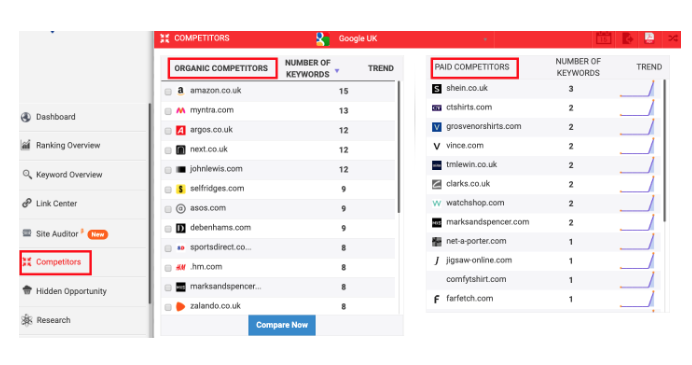Open the amazon.co.uk competitor row
Screen dimensions: 692x365
pyautogui.click(x=278, y=91)
